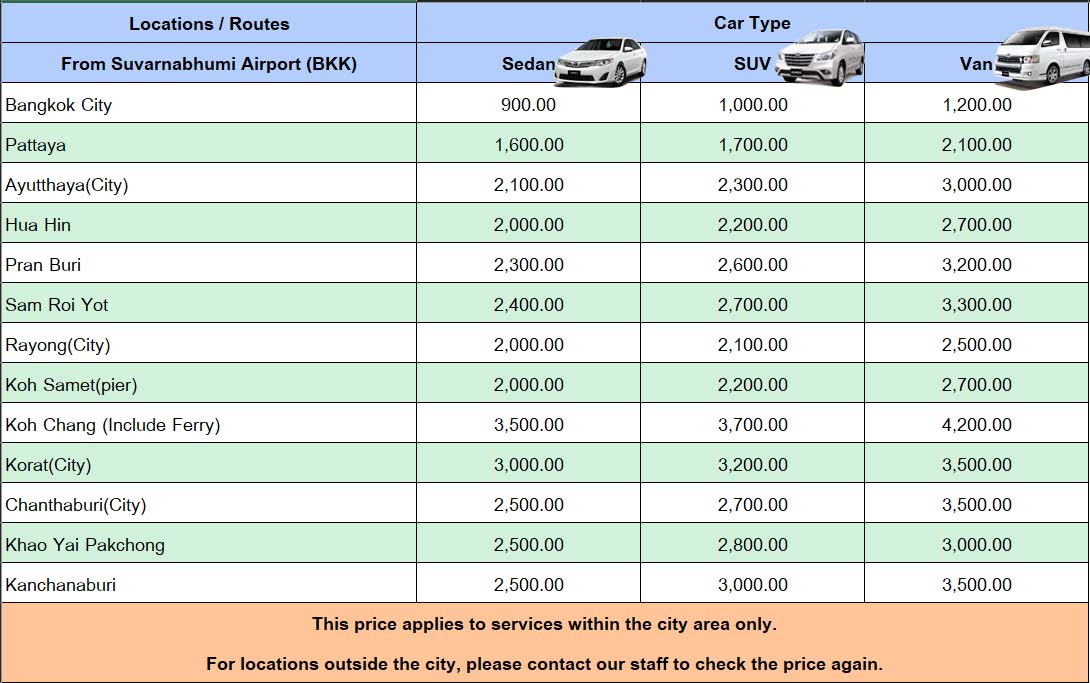The width and height of the screenshot is (1090, 683).
Task: Click Sam Roi Yot van price 3,300.00
Action: click(976, 305)
